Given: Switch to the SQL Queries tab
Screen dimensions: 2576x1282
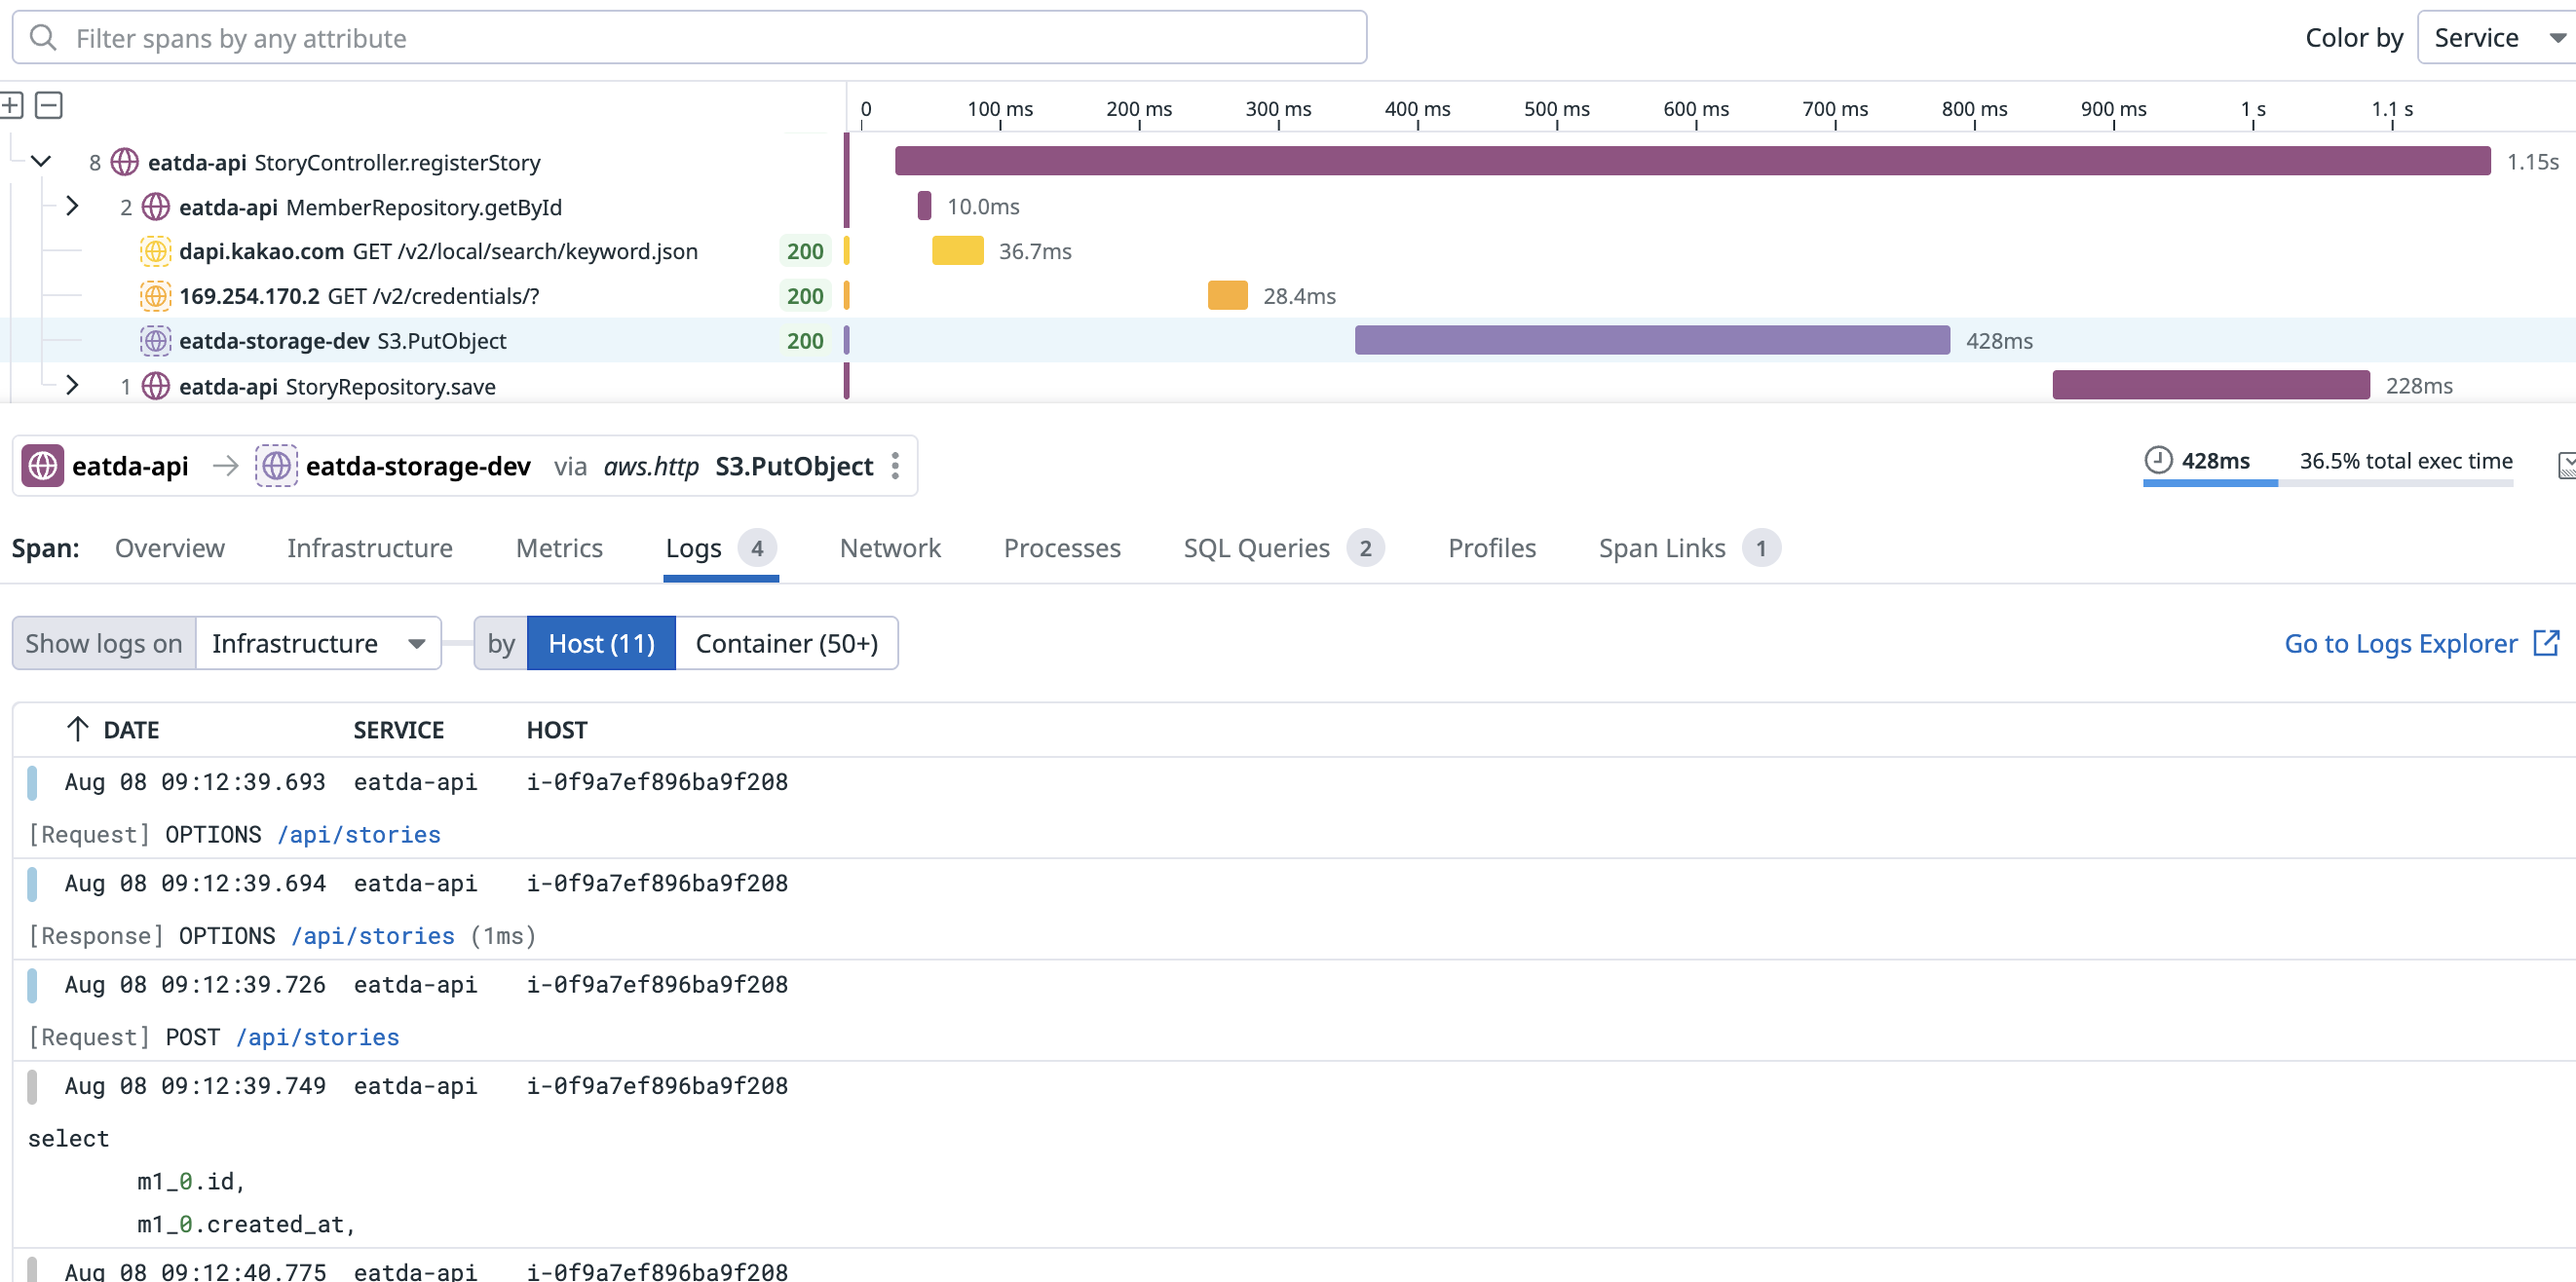Looking at the screenshot, I should coord(1256,548).
